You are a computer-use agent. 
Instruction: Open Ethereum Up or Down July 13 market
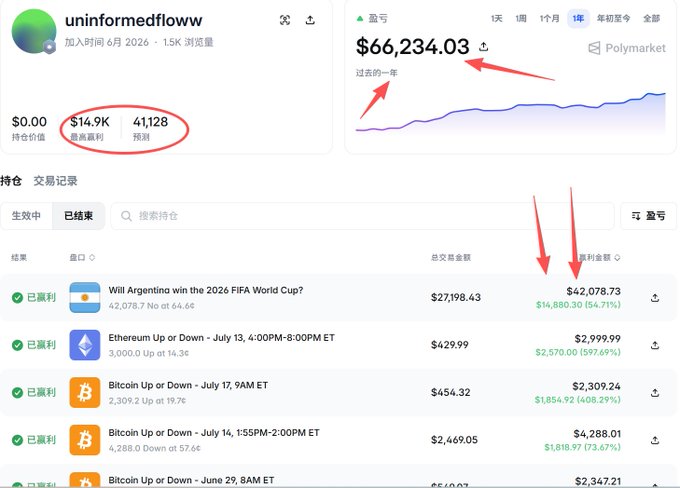coord(222,337)
